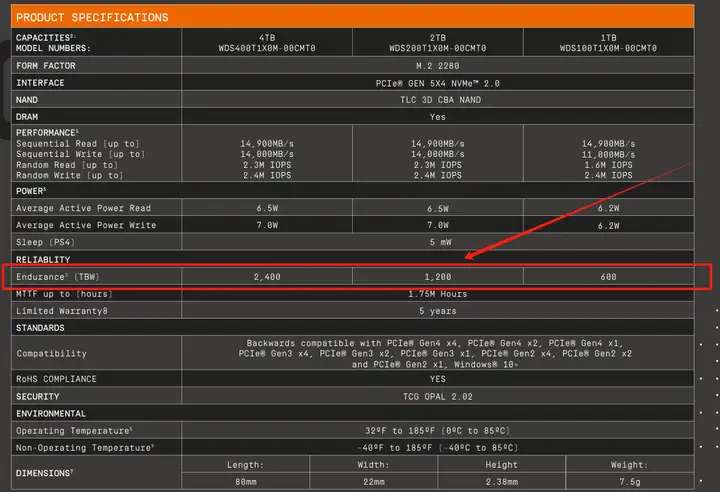Image resolution: width=720 pixels, height=492 pixels.
Task: Click the 2.38mm height value
Action: (x=501, y=482)
